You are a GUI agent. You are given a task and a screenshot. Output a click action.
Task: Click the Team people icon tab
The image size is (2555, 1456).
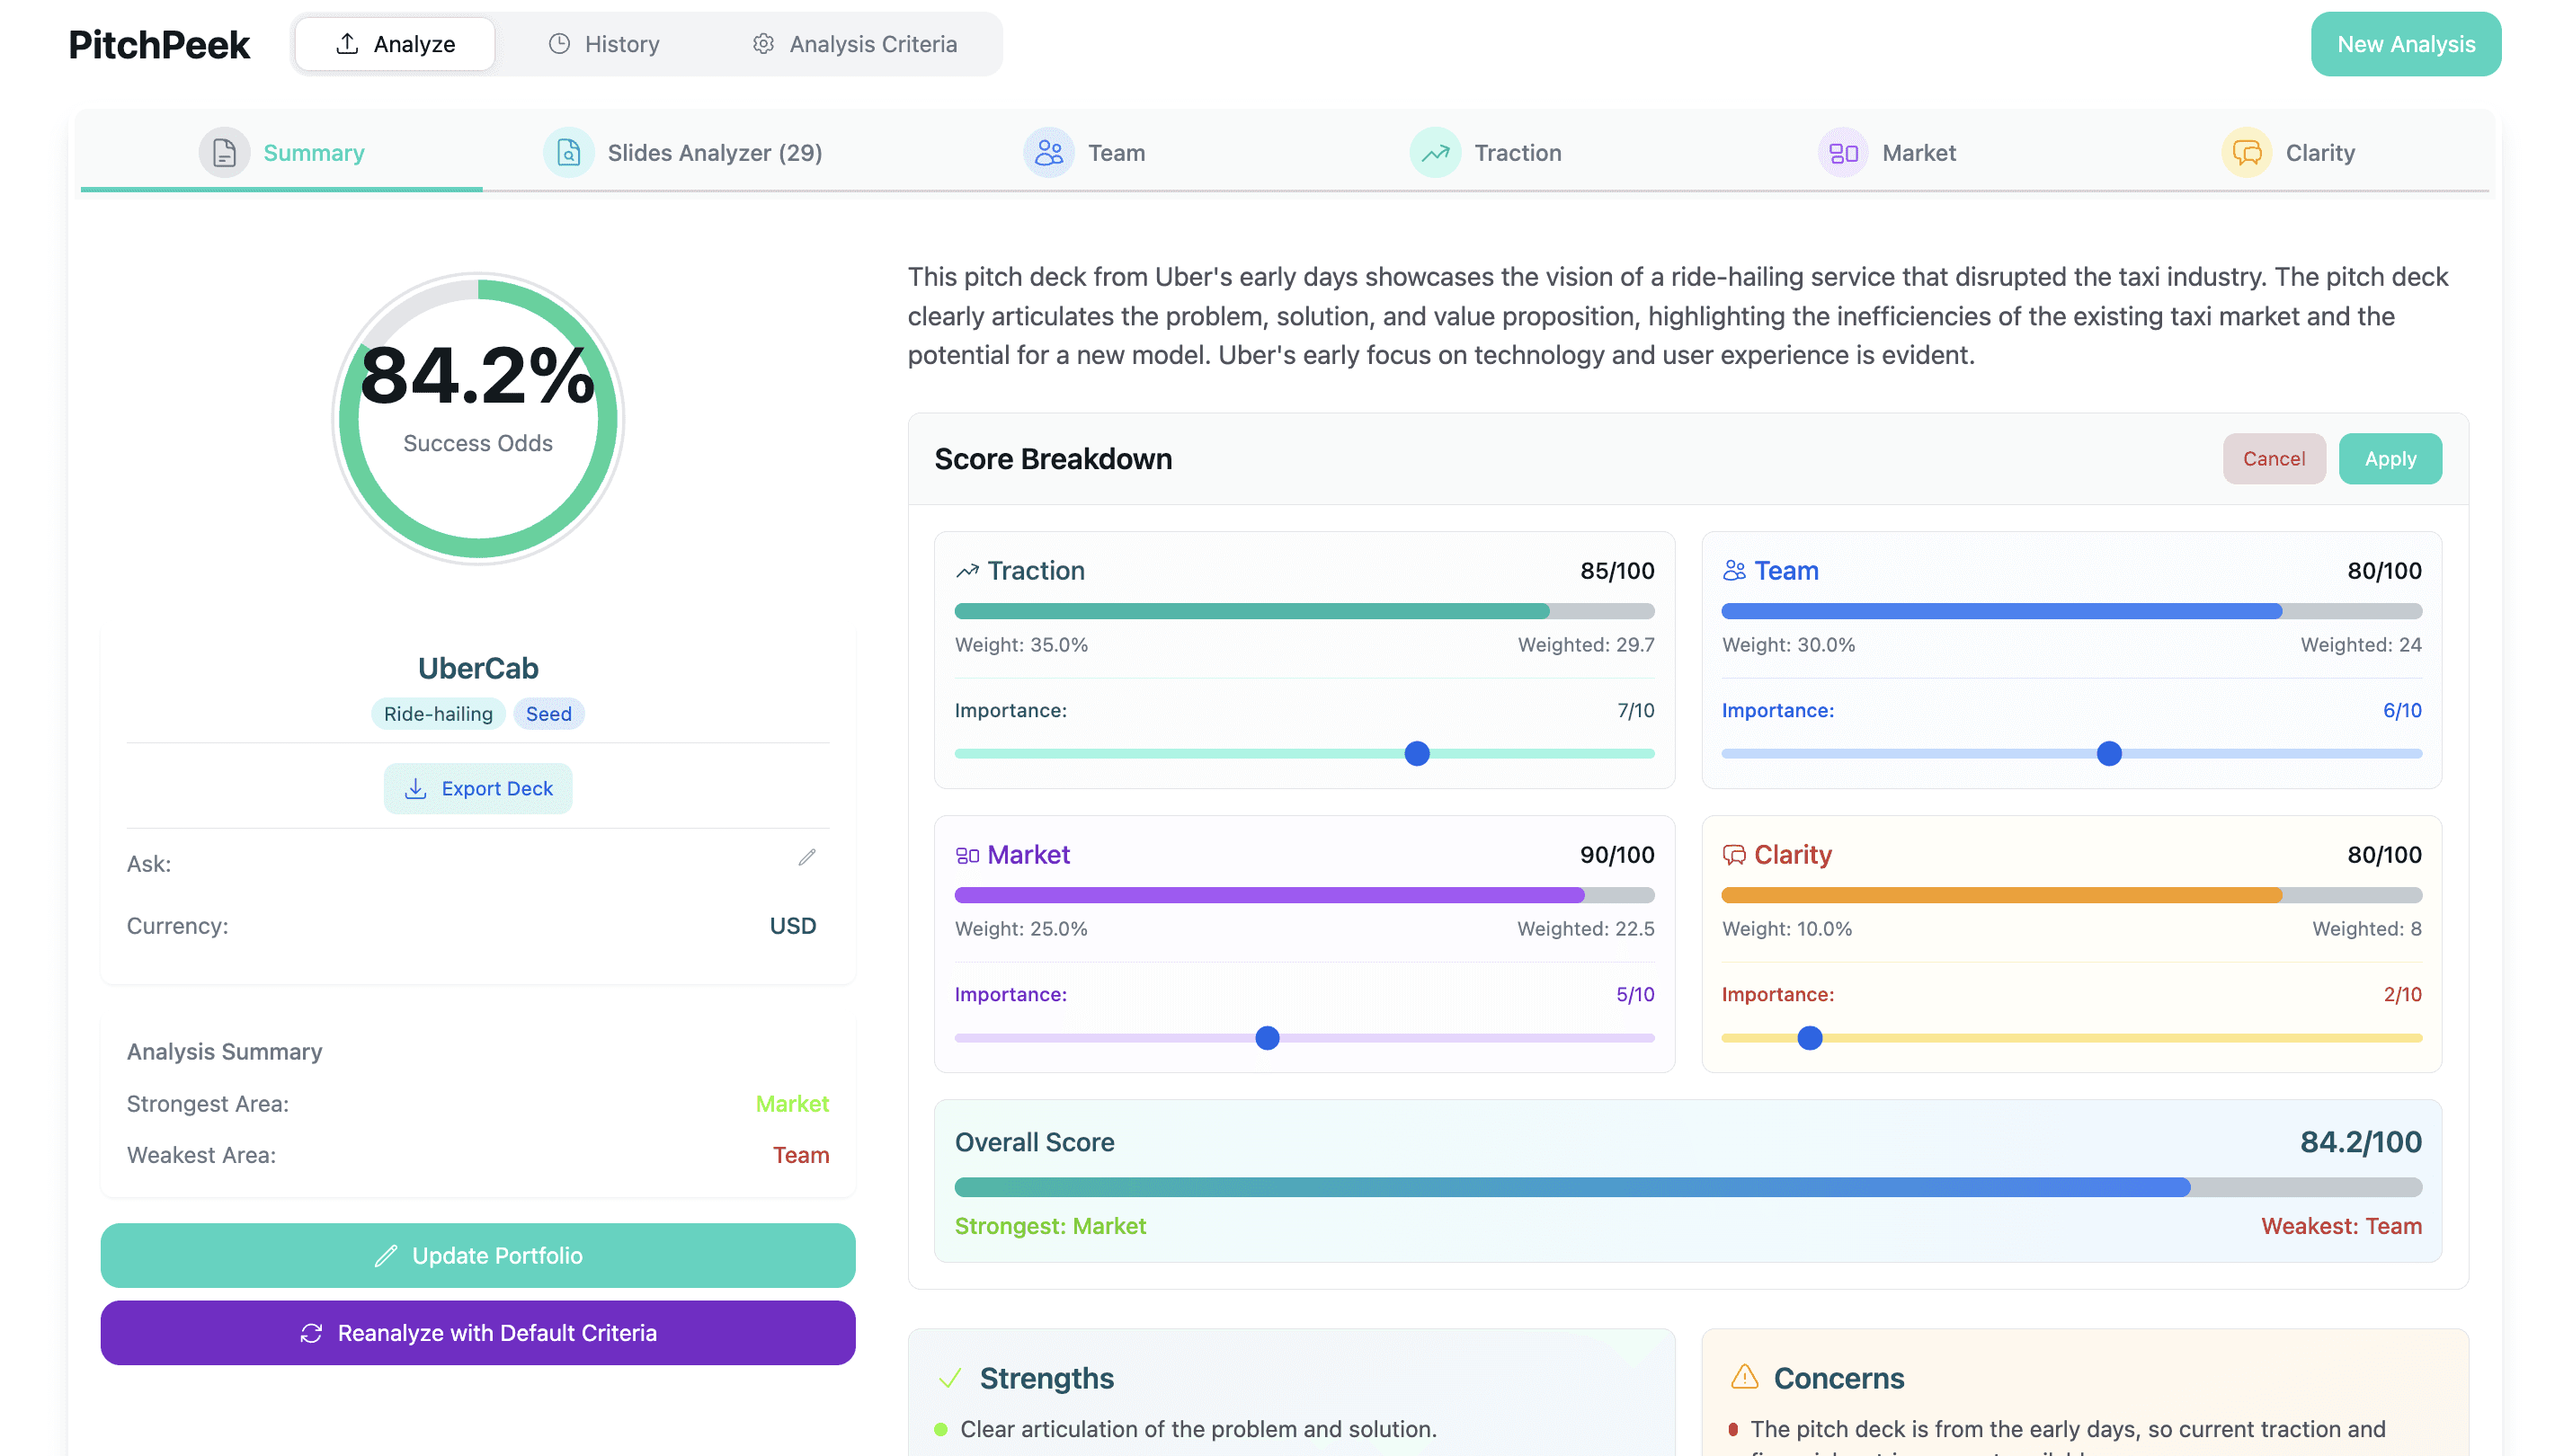pyautogui.click(x=1048, y=153)
